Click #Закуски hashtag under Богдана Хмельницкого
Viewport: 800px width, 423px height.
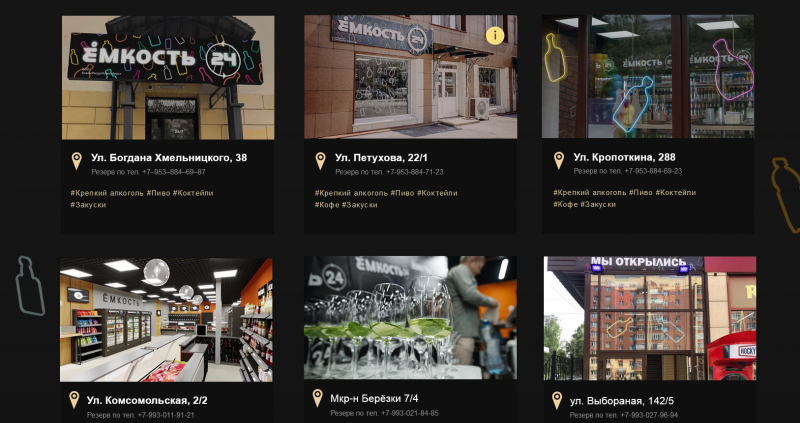click(88, 205)
